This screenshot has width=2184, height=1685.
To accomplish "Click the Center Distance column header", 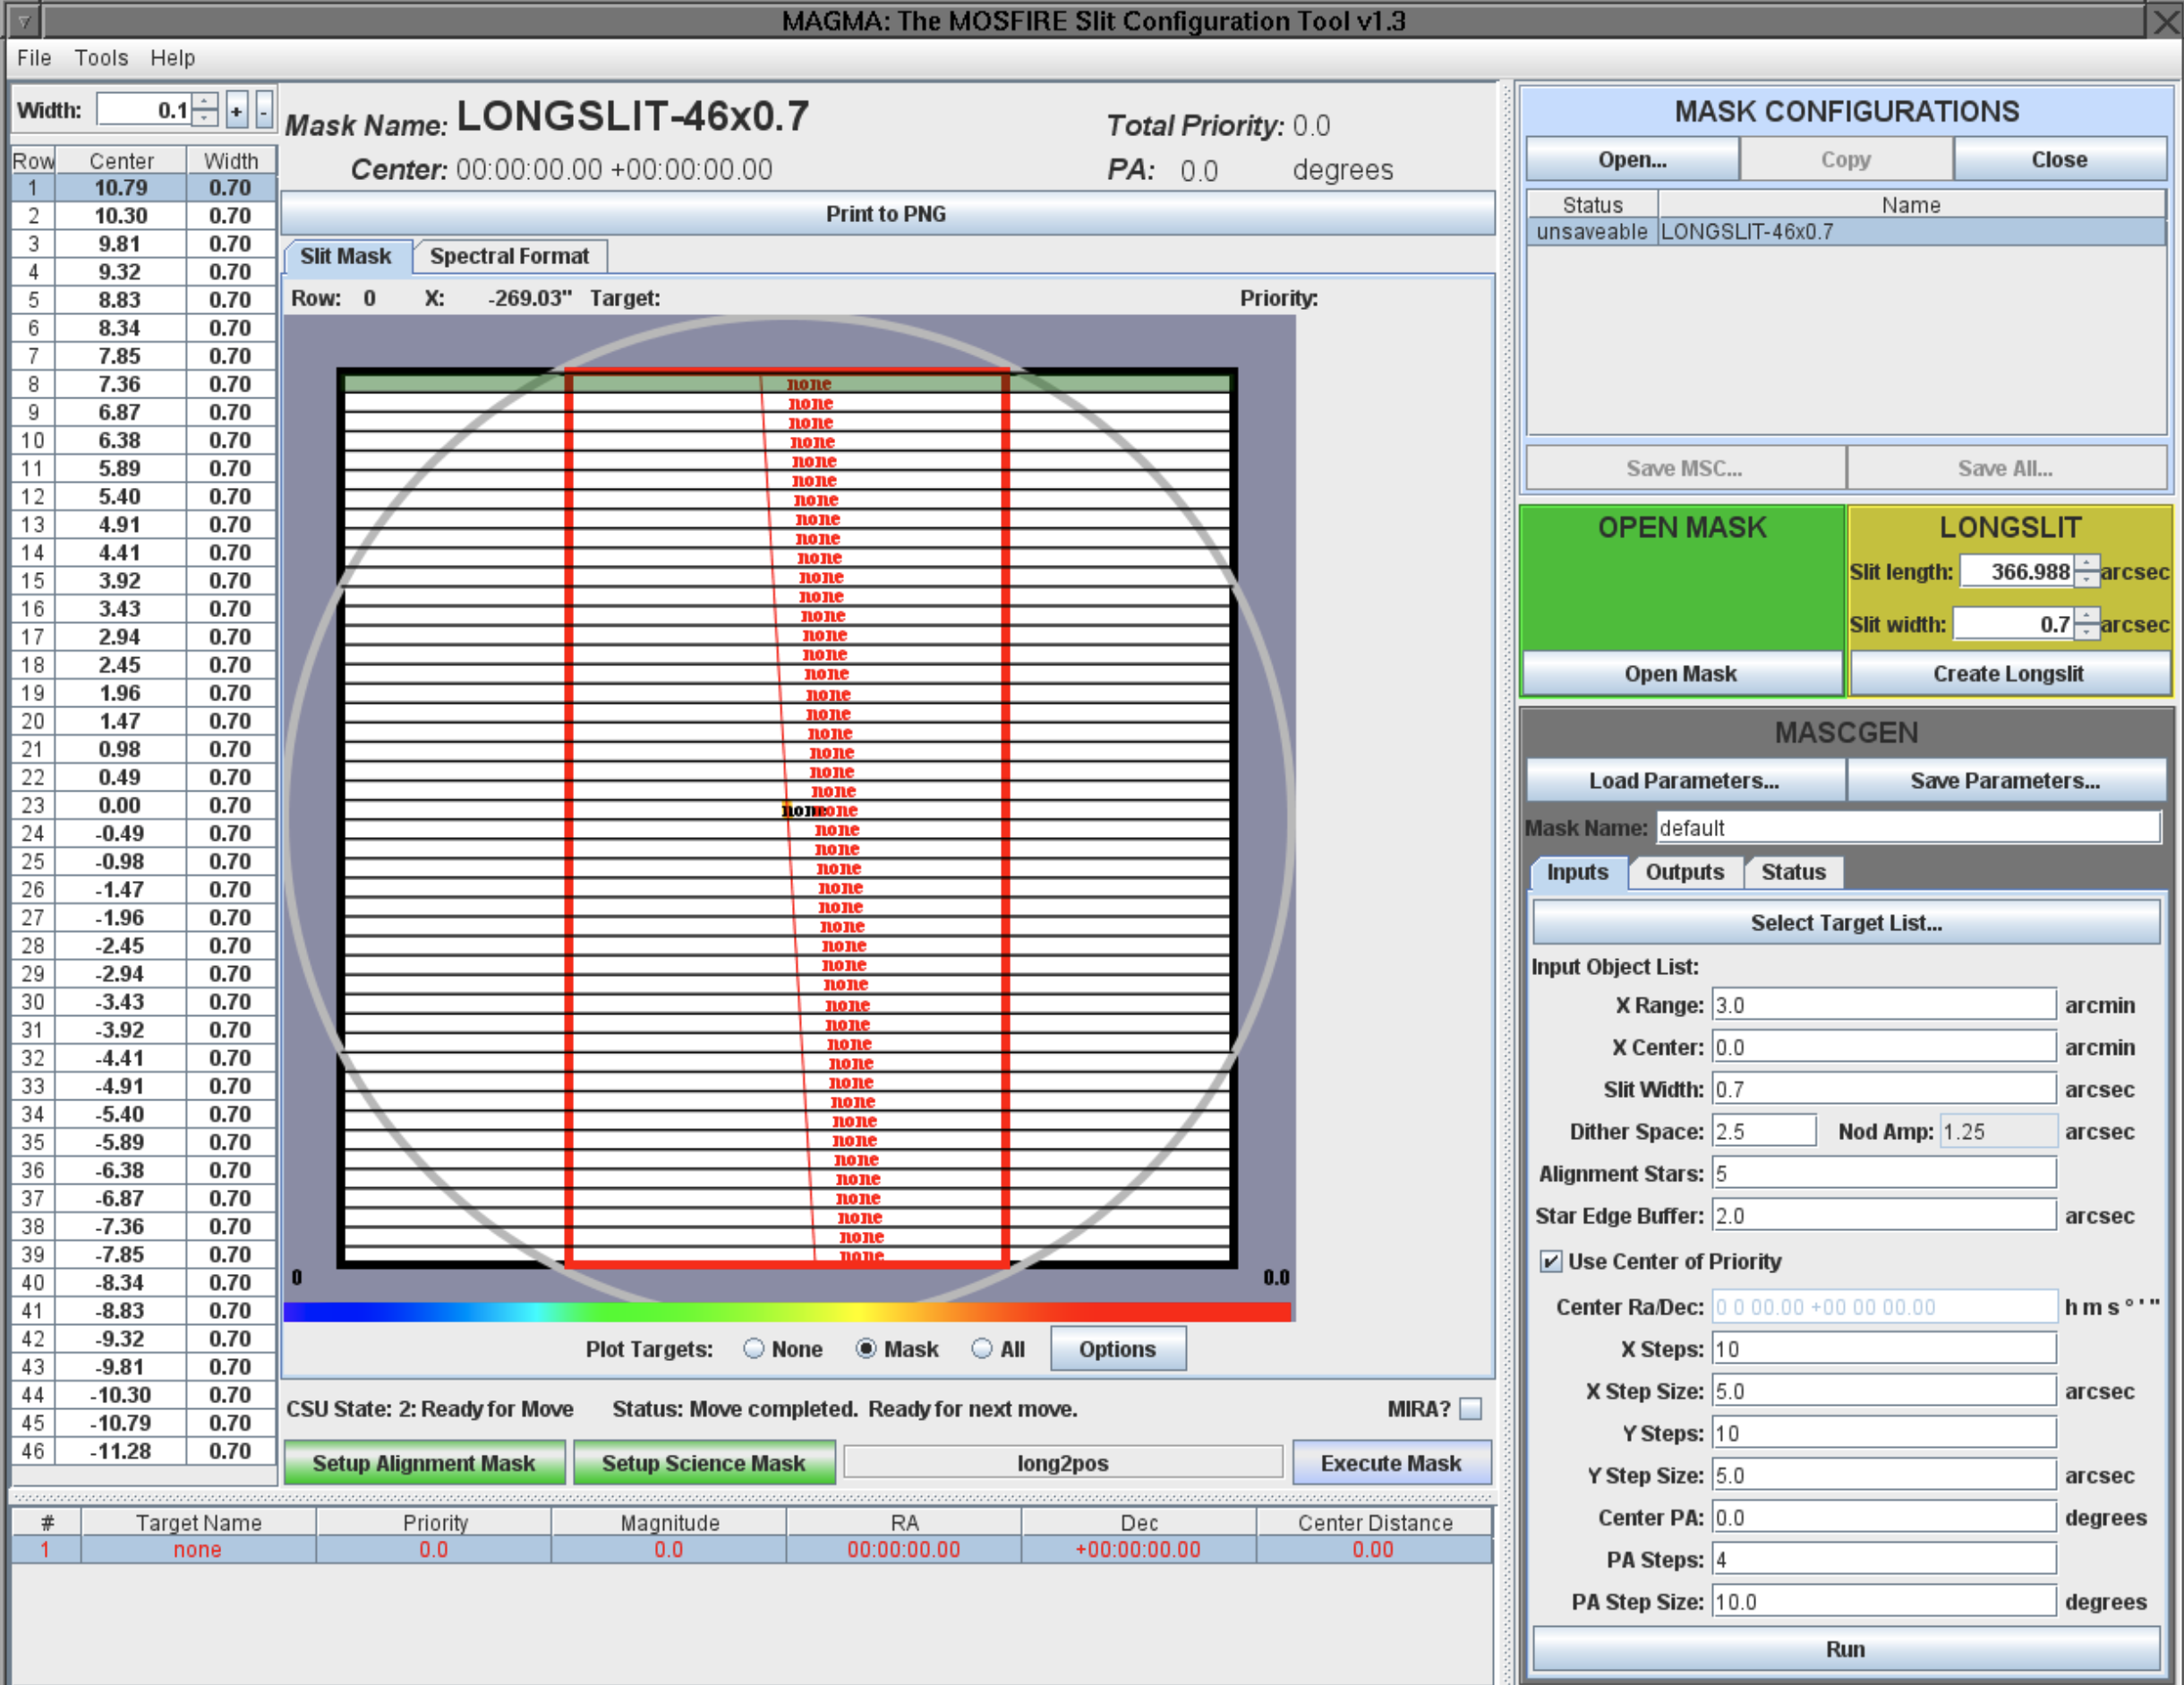I will tap(1375, 1523).
